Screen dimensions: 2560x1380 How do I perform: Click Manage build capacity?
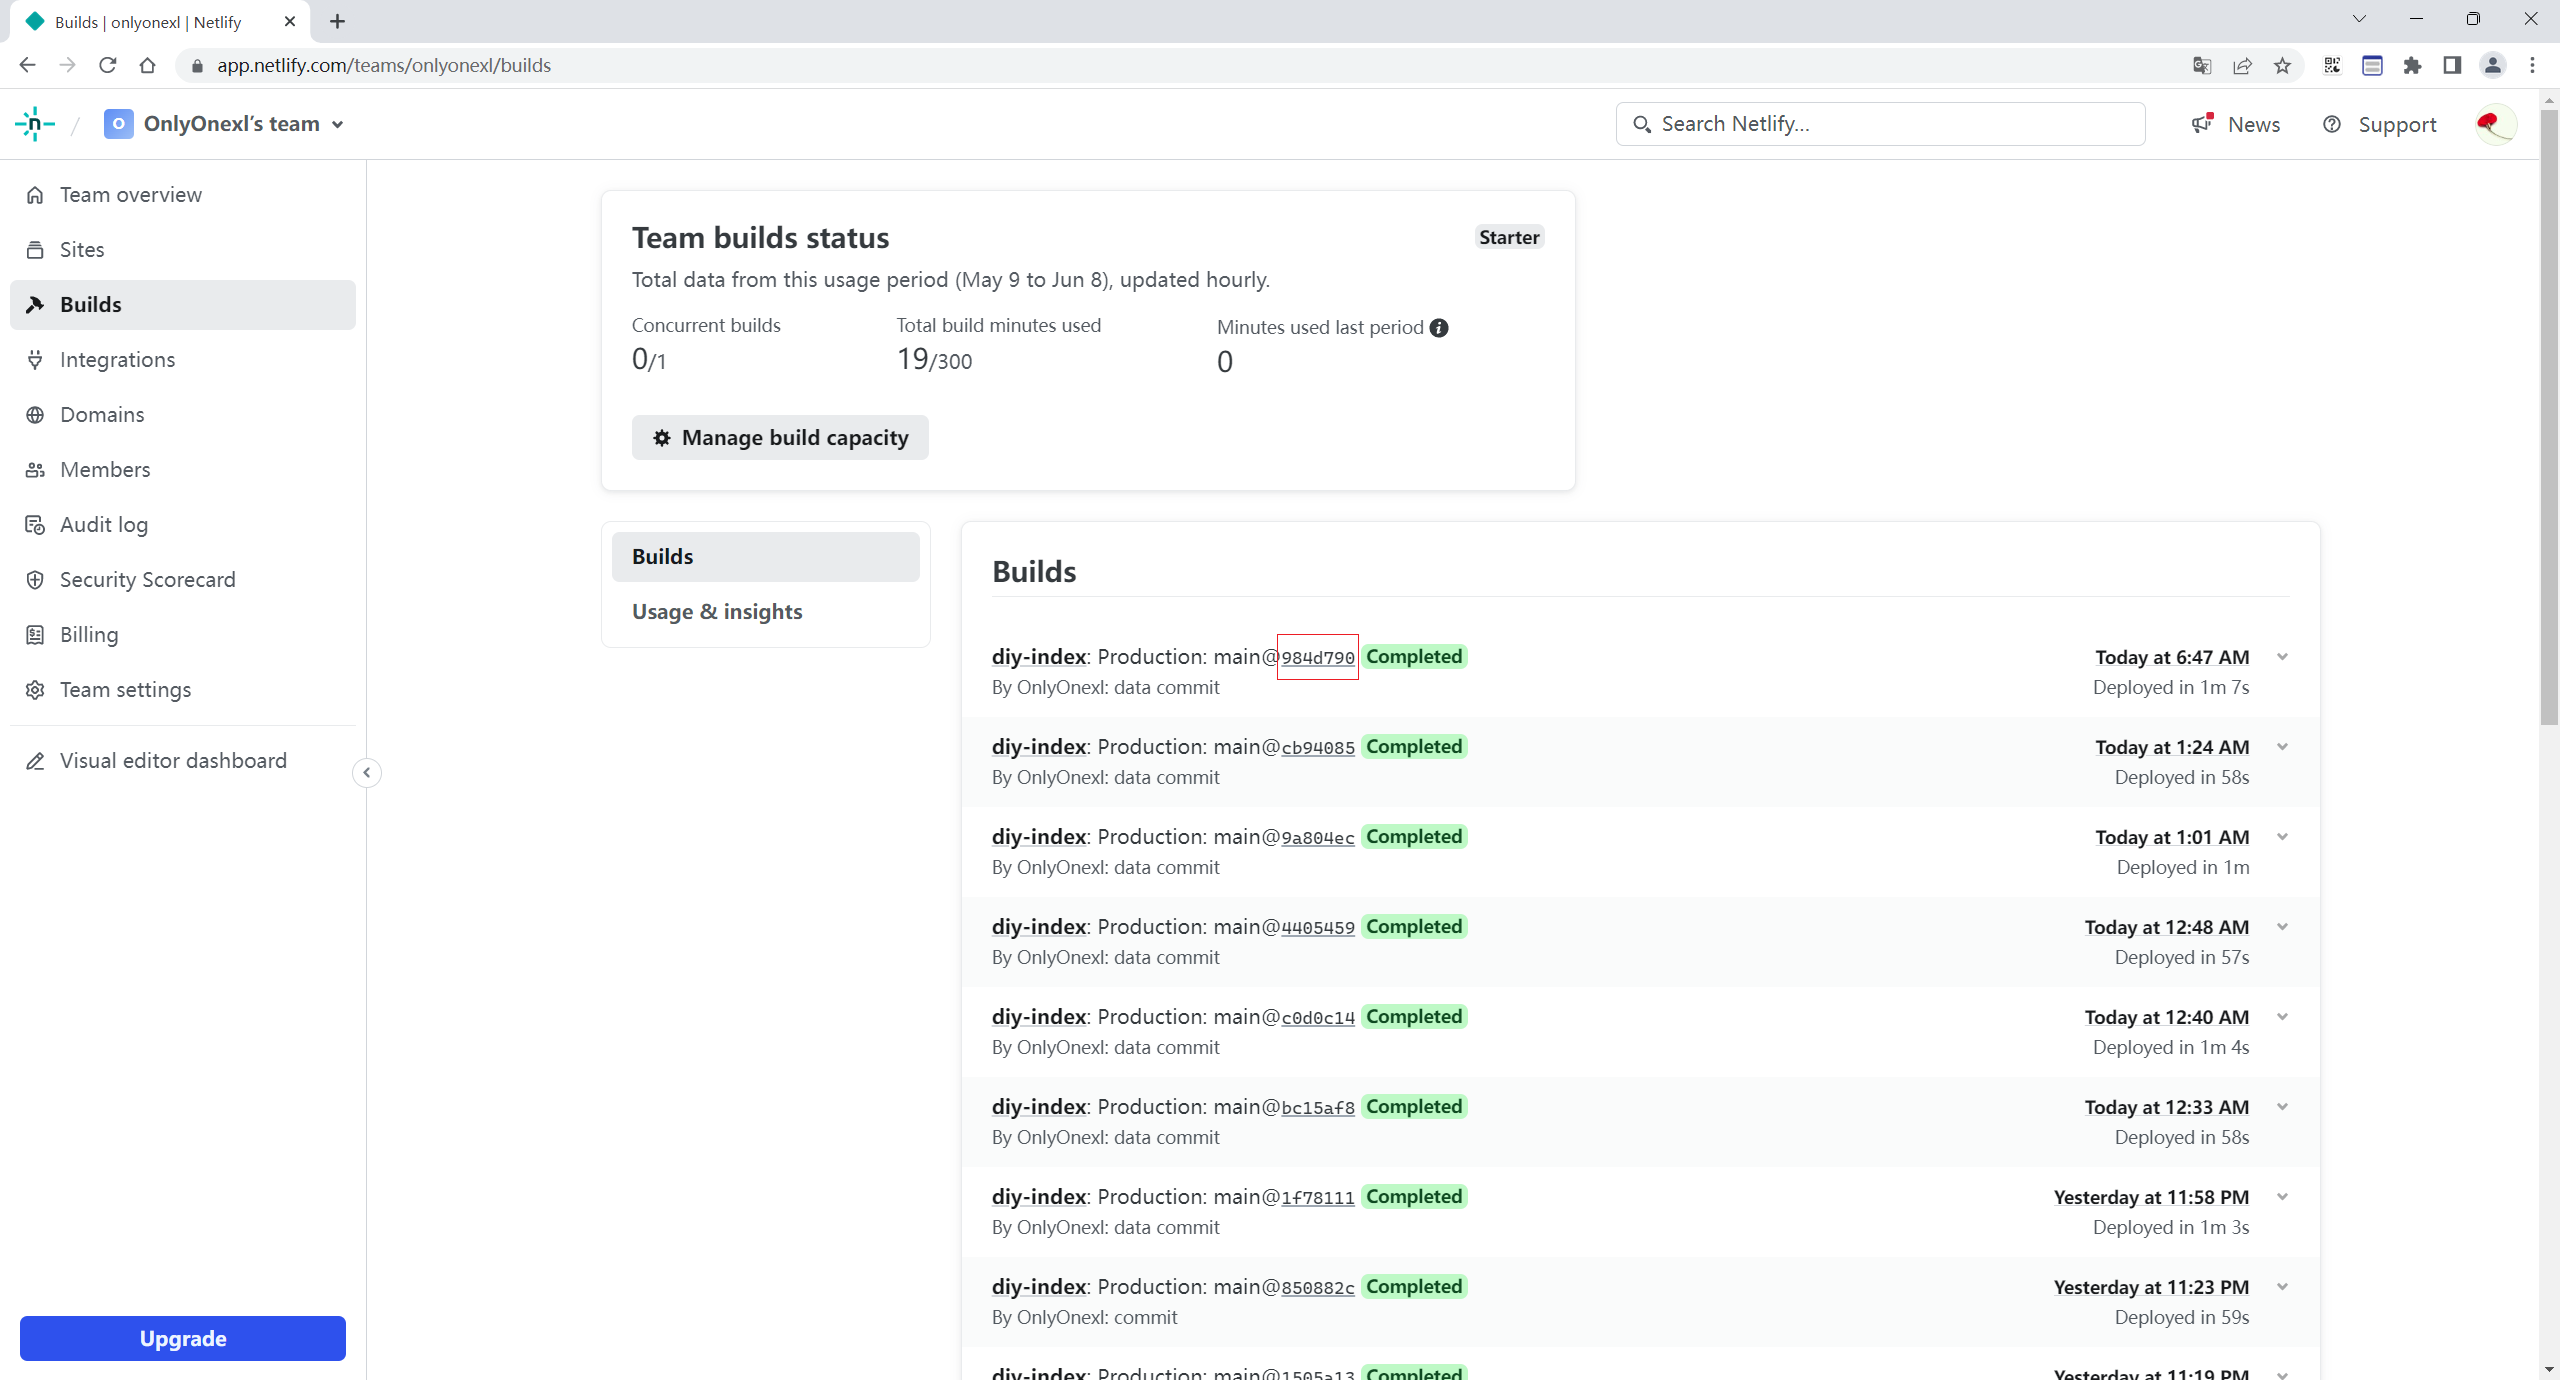pyautogui.click(x=780, y=438)
